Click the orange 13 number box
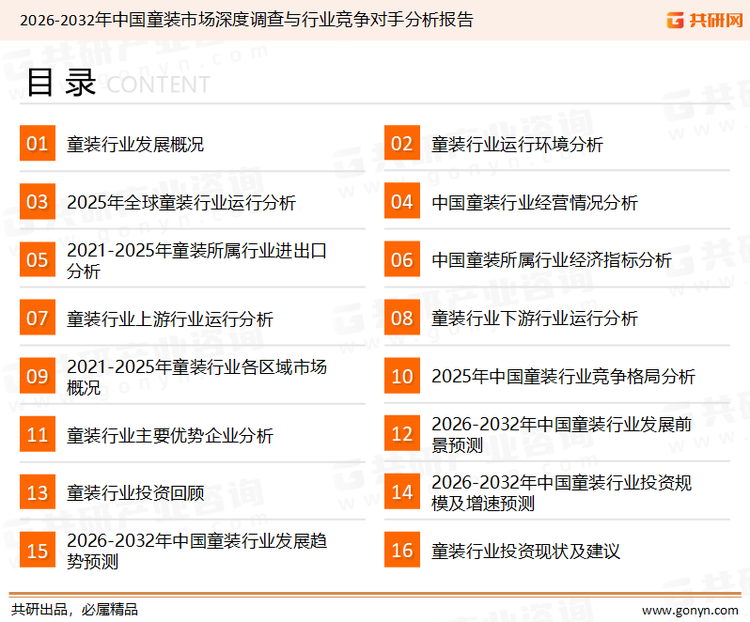 coord(37,492)
